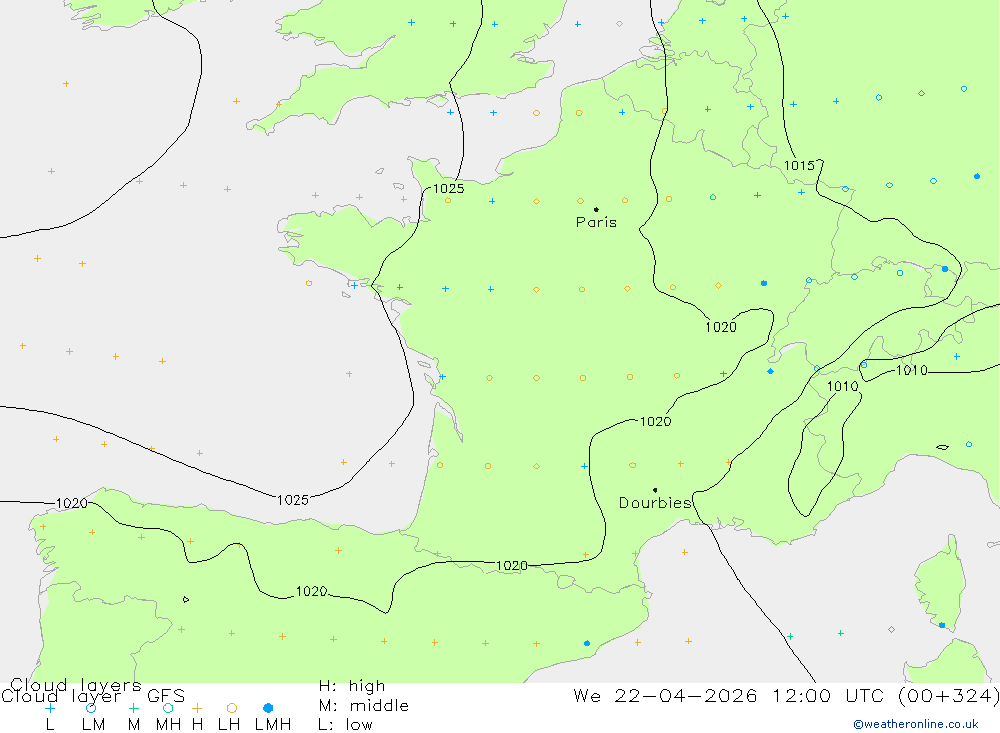Screen dimensions: 1000x733
Task: Click the lone green circle marker east of Paris
Action: coord(713,197)
